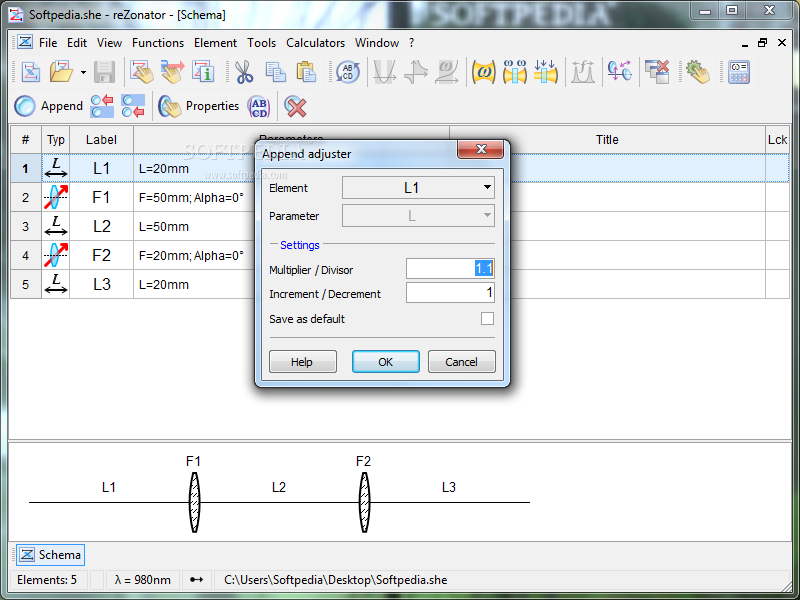Copy selected element icon

coord(276,72)
